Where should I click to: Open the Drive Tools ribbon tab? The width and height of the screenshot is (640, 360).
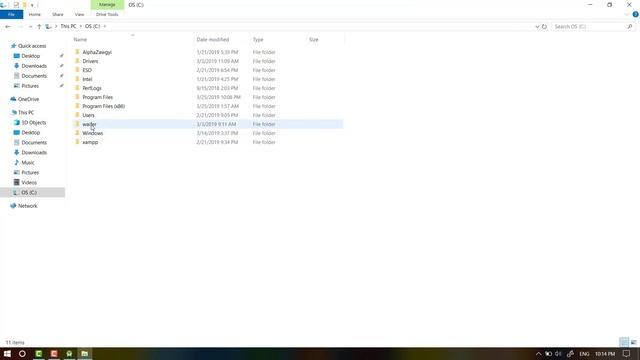tap(107, 14)
